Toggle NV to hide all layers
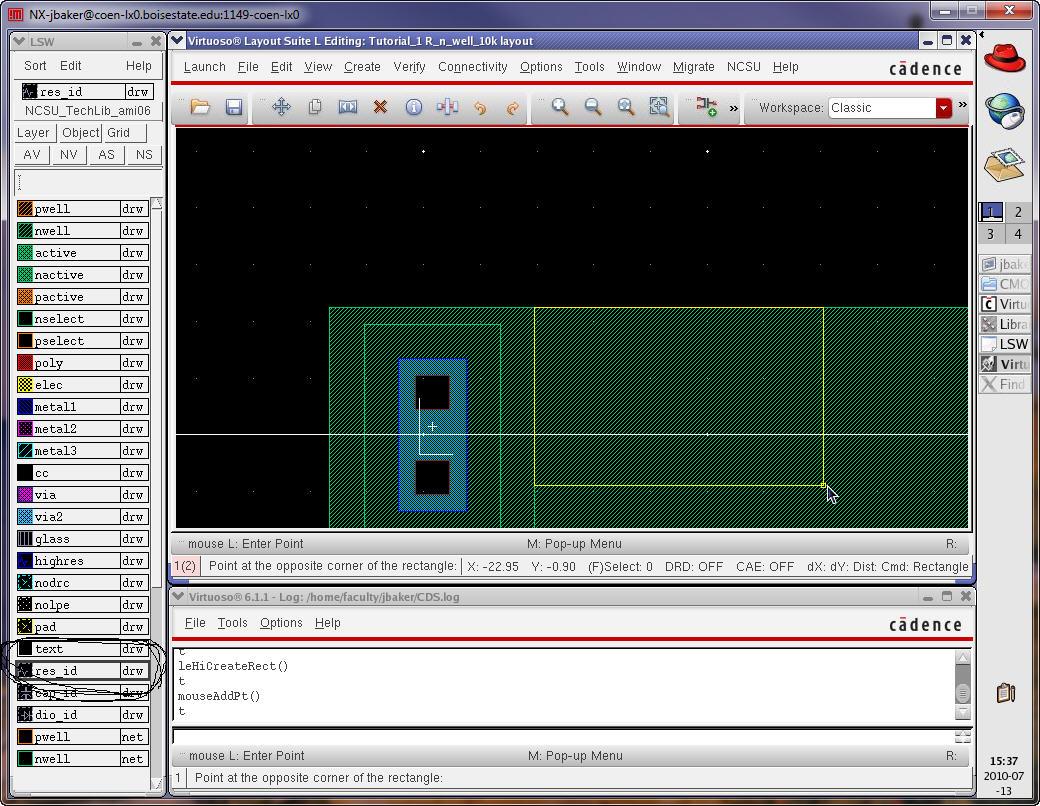 point(68,155)
